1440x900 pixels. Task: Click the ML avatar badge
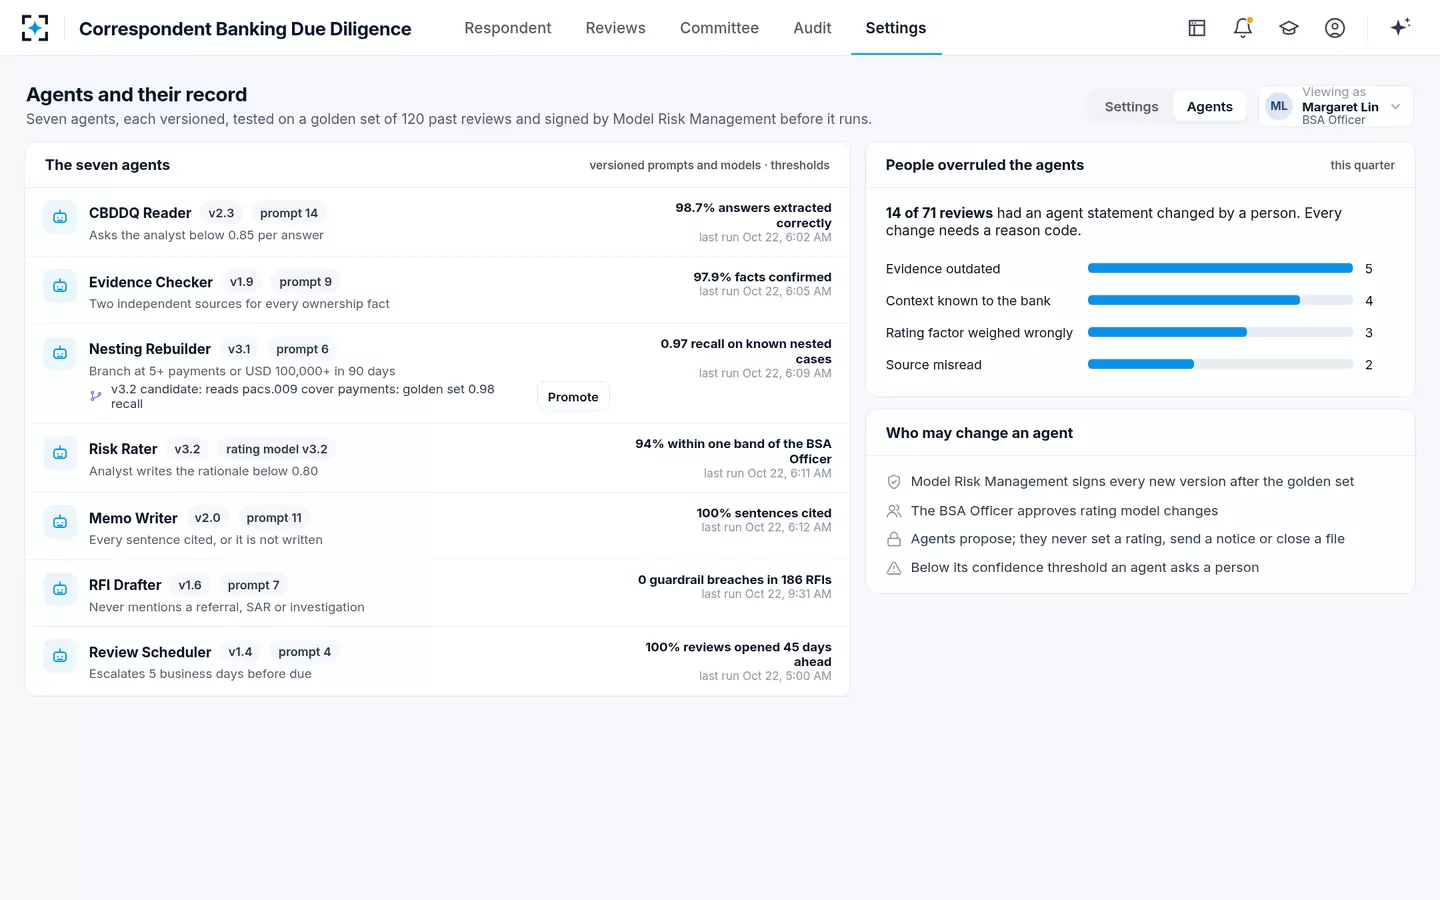pos(1279,106)
